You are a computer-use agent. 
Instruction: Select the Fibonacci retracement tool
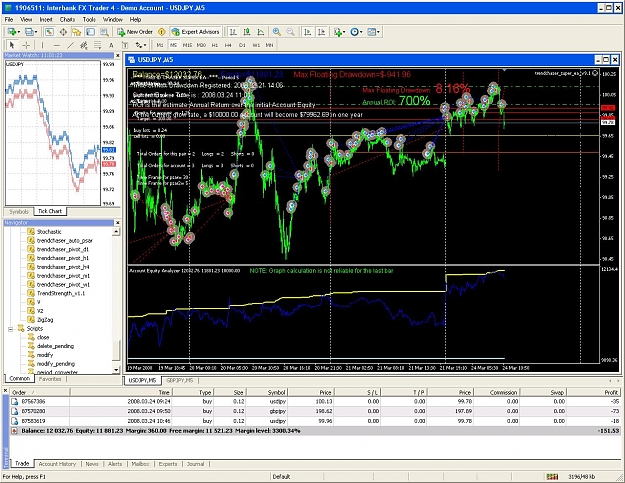coord(97,45)
